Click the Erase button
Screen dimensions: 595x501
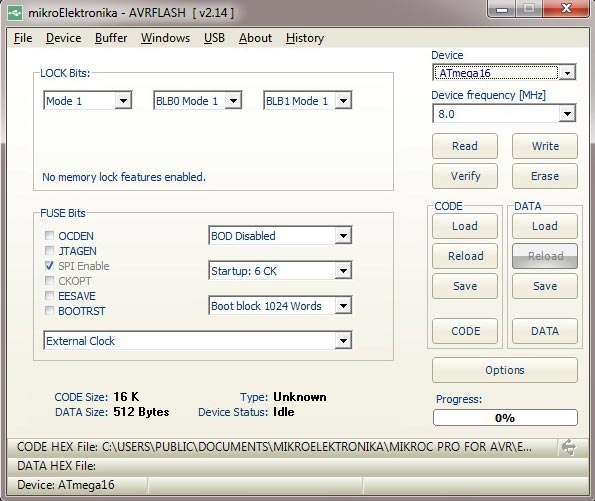point(545,176)
